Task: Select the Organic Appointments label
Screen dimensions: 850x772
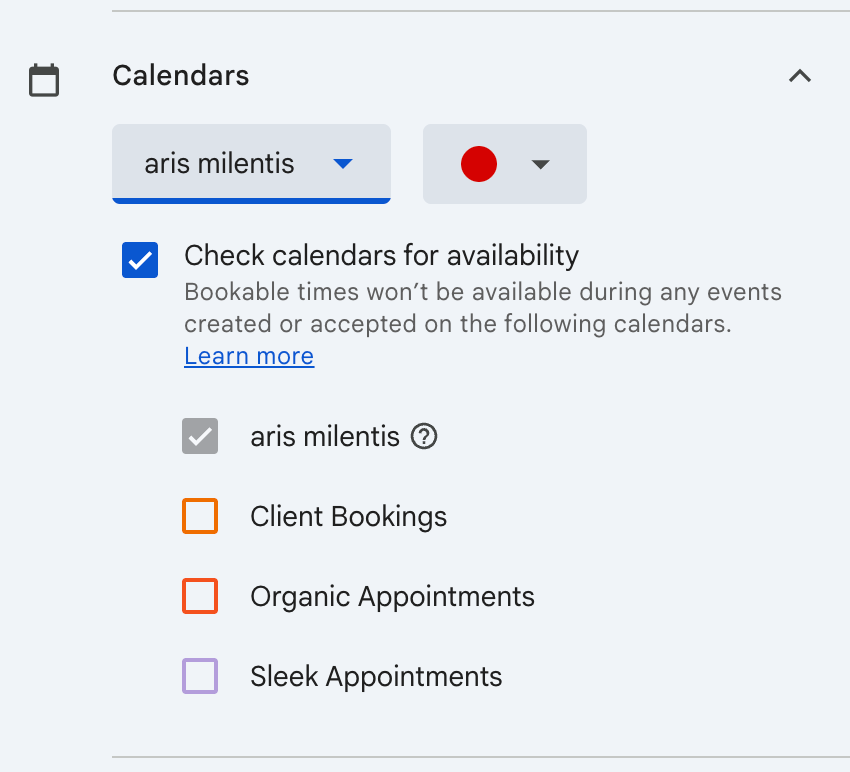Action: 392,597
